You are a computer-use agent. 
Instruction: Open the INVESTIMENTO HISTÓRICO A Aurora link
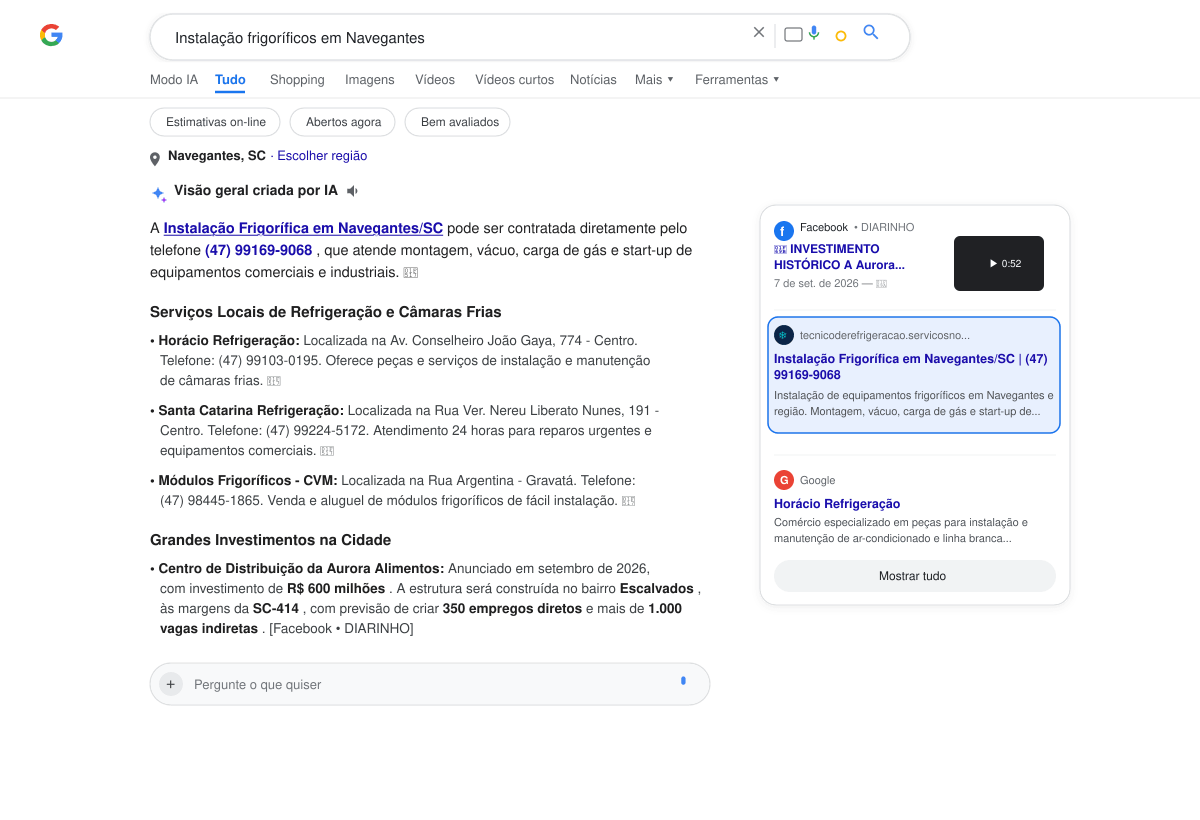click(x=840, y=257)
